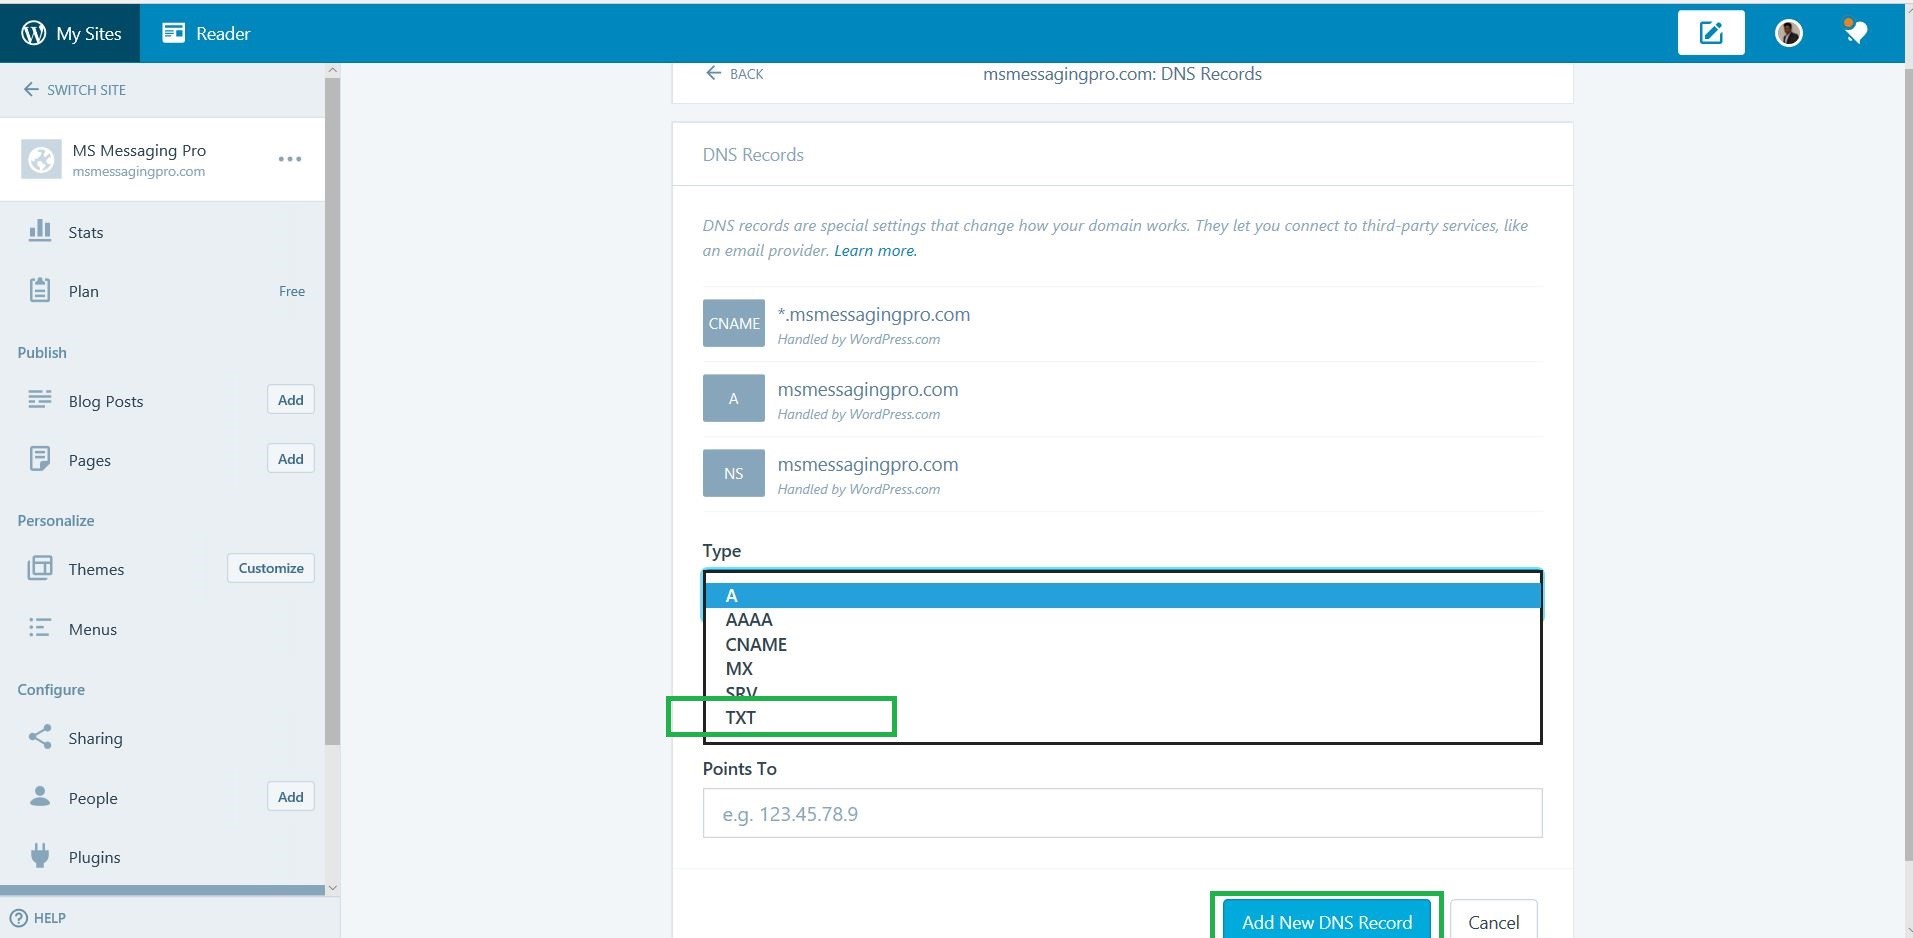Switch to the Reader tab

point(207,33)
